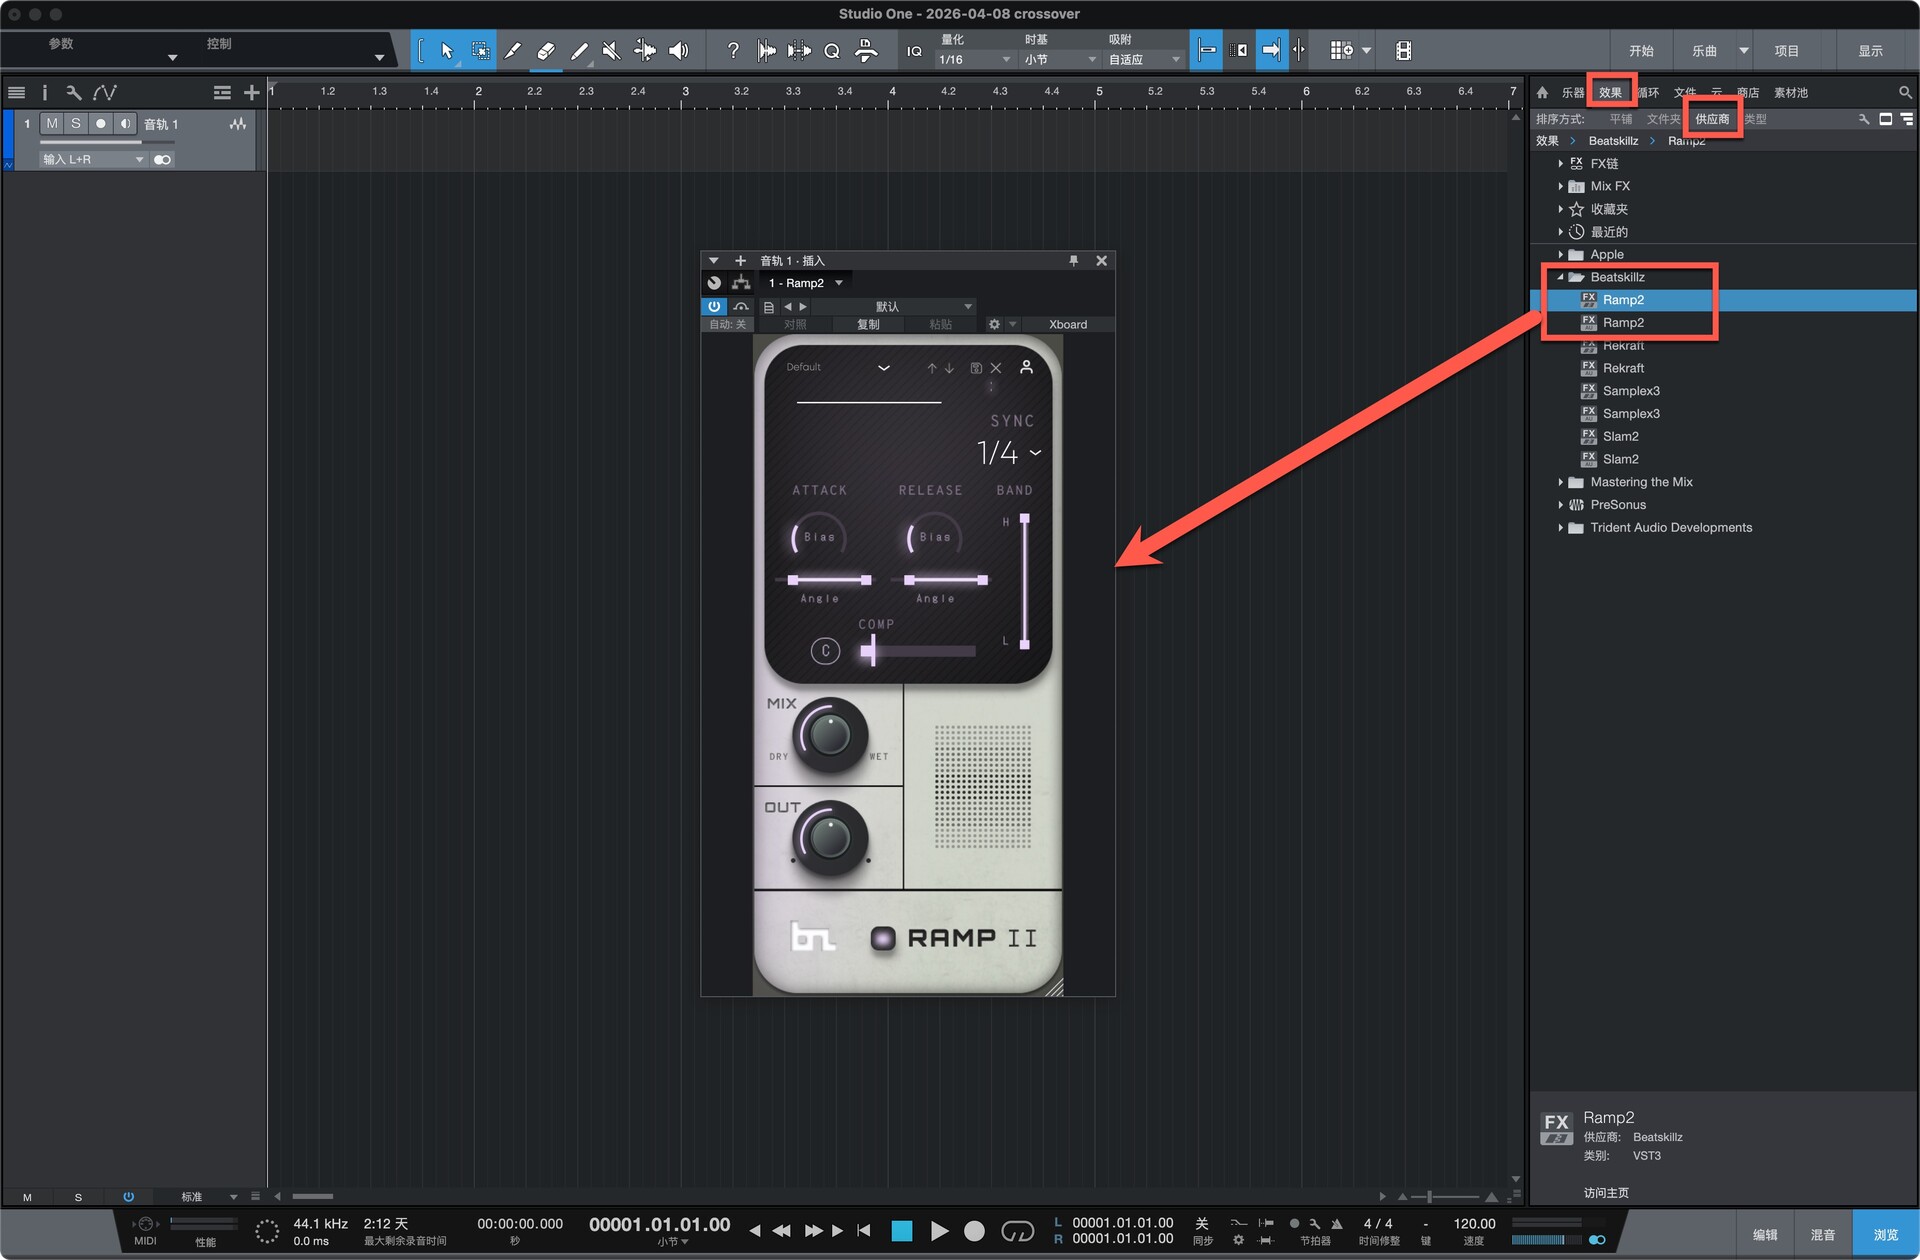
Task: Activate the Listen speaker tool
Action: coord(678,51)
